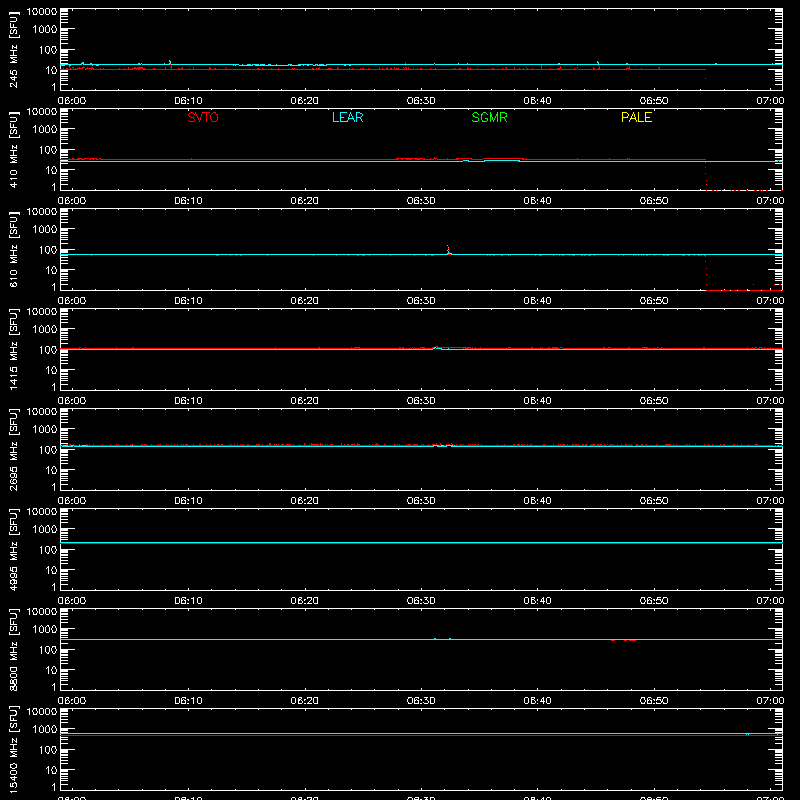Click the 100 y-axis value on 2695 MHz plot

[x=48, y=449]
